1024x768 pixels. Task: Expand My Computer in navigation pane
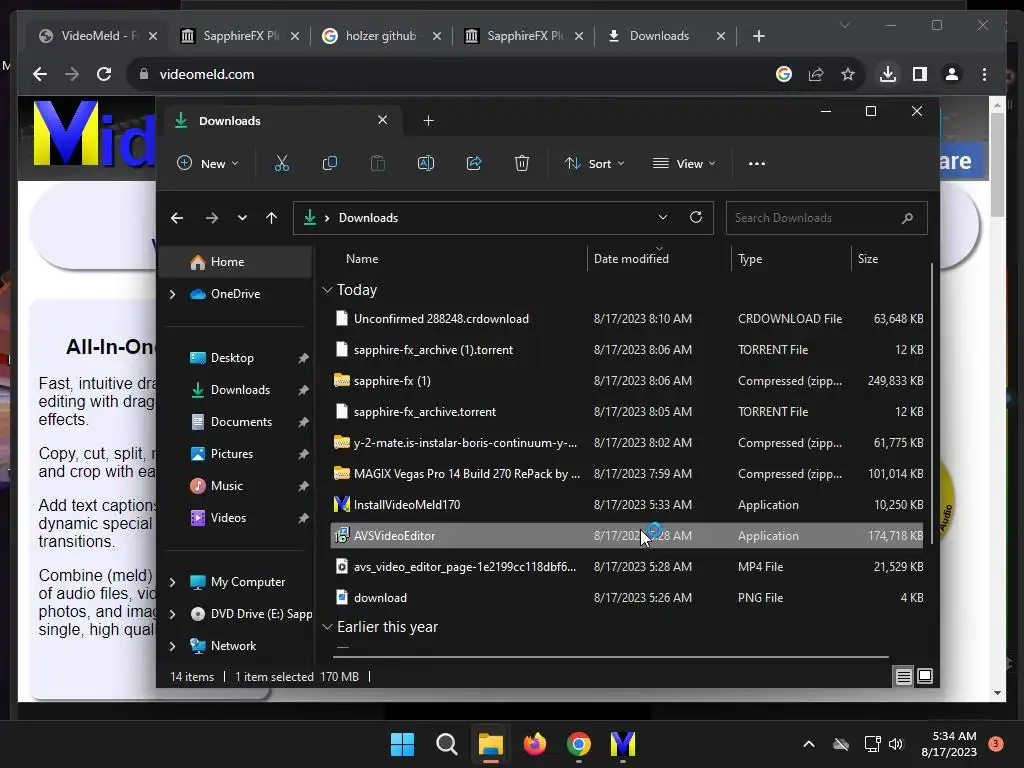172,583
